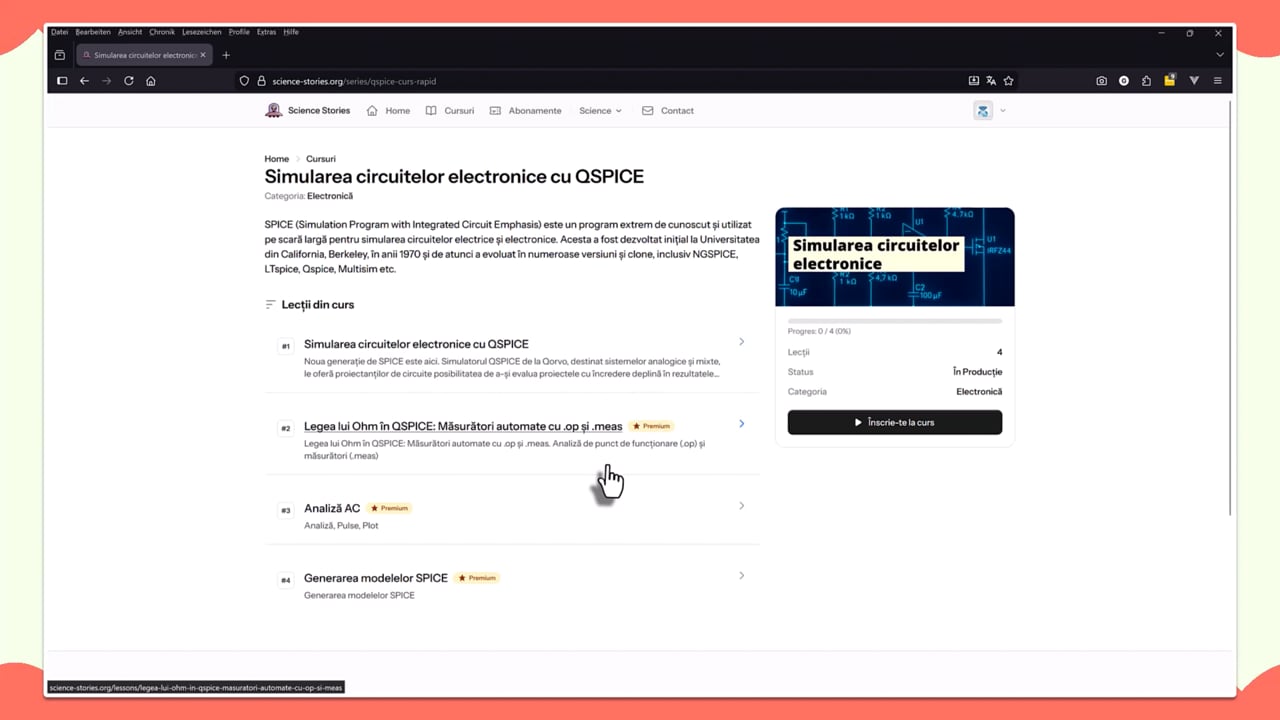The height and width of the screenshot is (720, 1280).
Task: Open the Chronik menu
Action: 162,32
